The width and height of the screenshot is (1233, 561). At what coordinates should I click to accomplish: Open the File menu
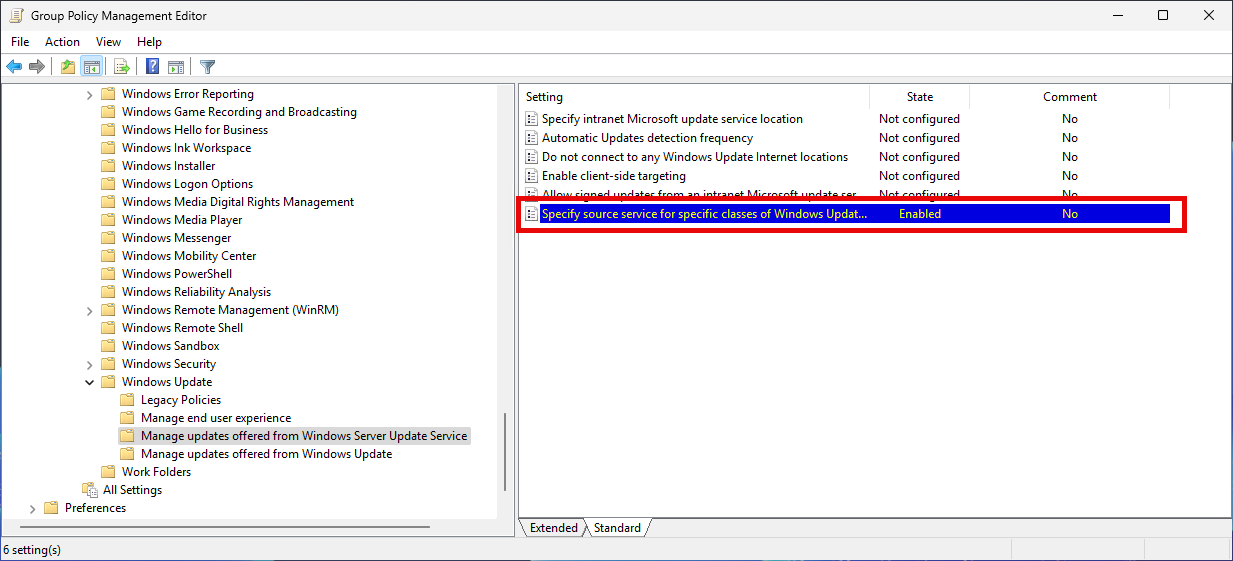[20, 42]
